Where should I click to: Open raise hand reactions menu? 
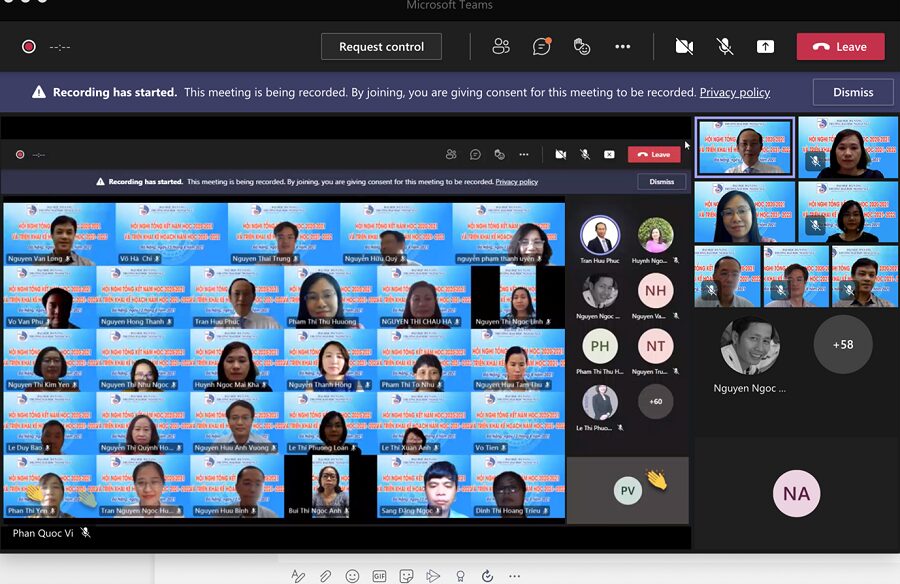(582, 47)
